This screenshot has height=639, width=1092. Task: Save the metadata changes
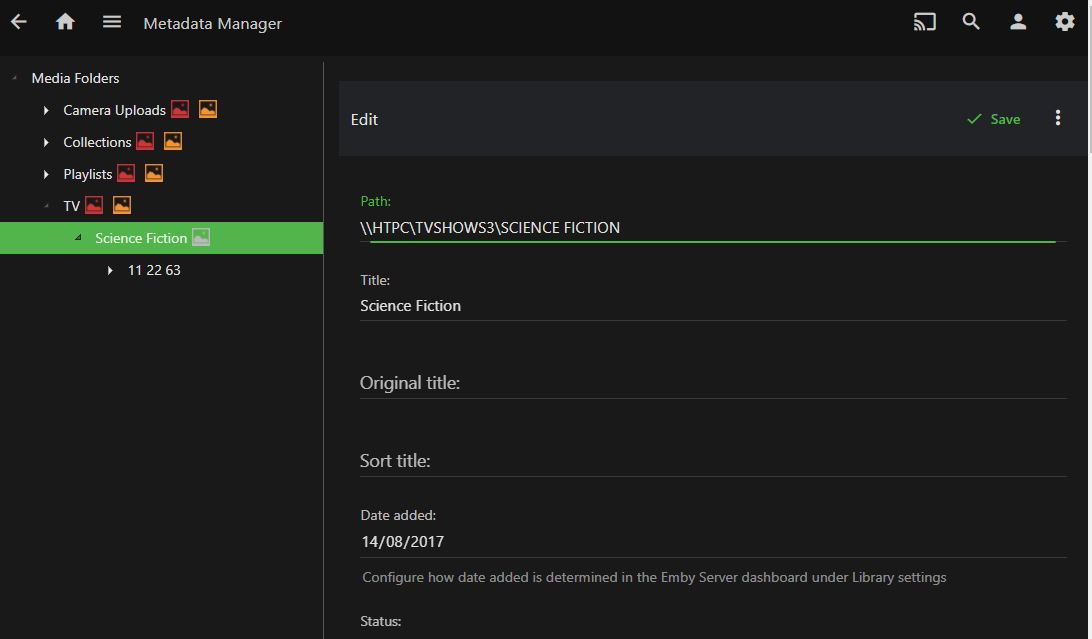pyautogui.click(x=993, y=119)
